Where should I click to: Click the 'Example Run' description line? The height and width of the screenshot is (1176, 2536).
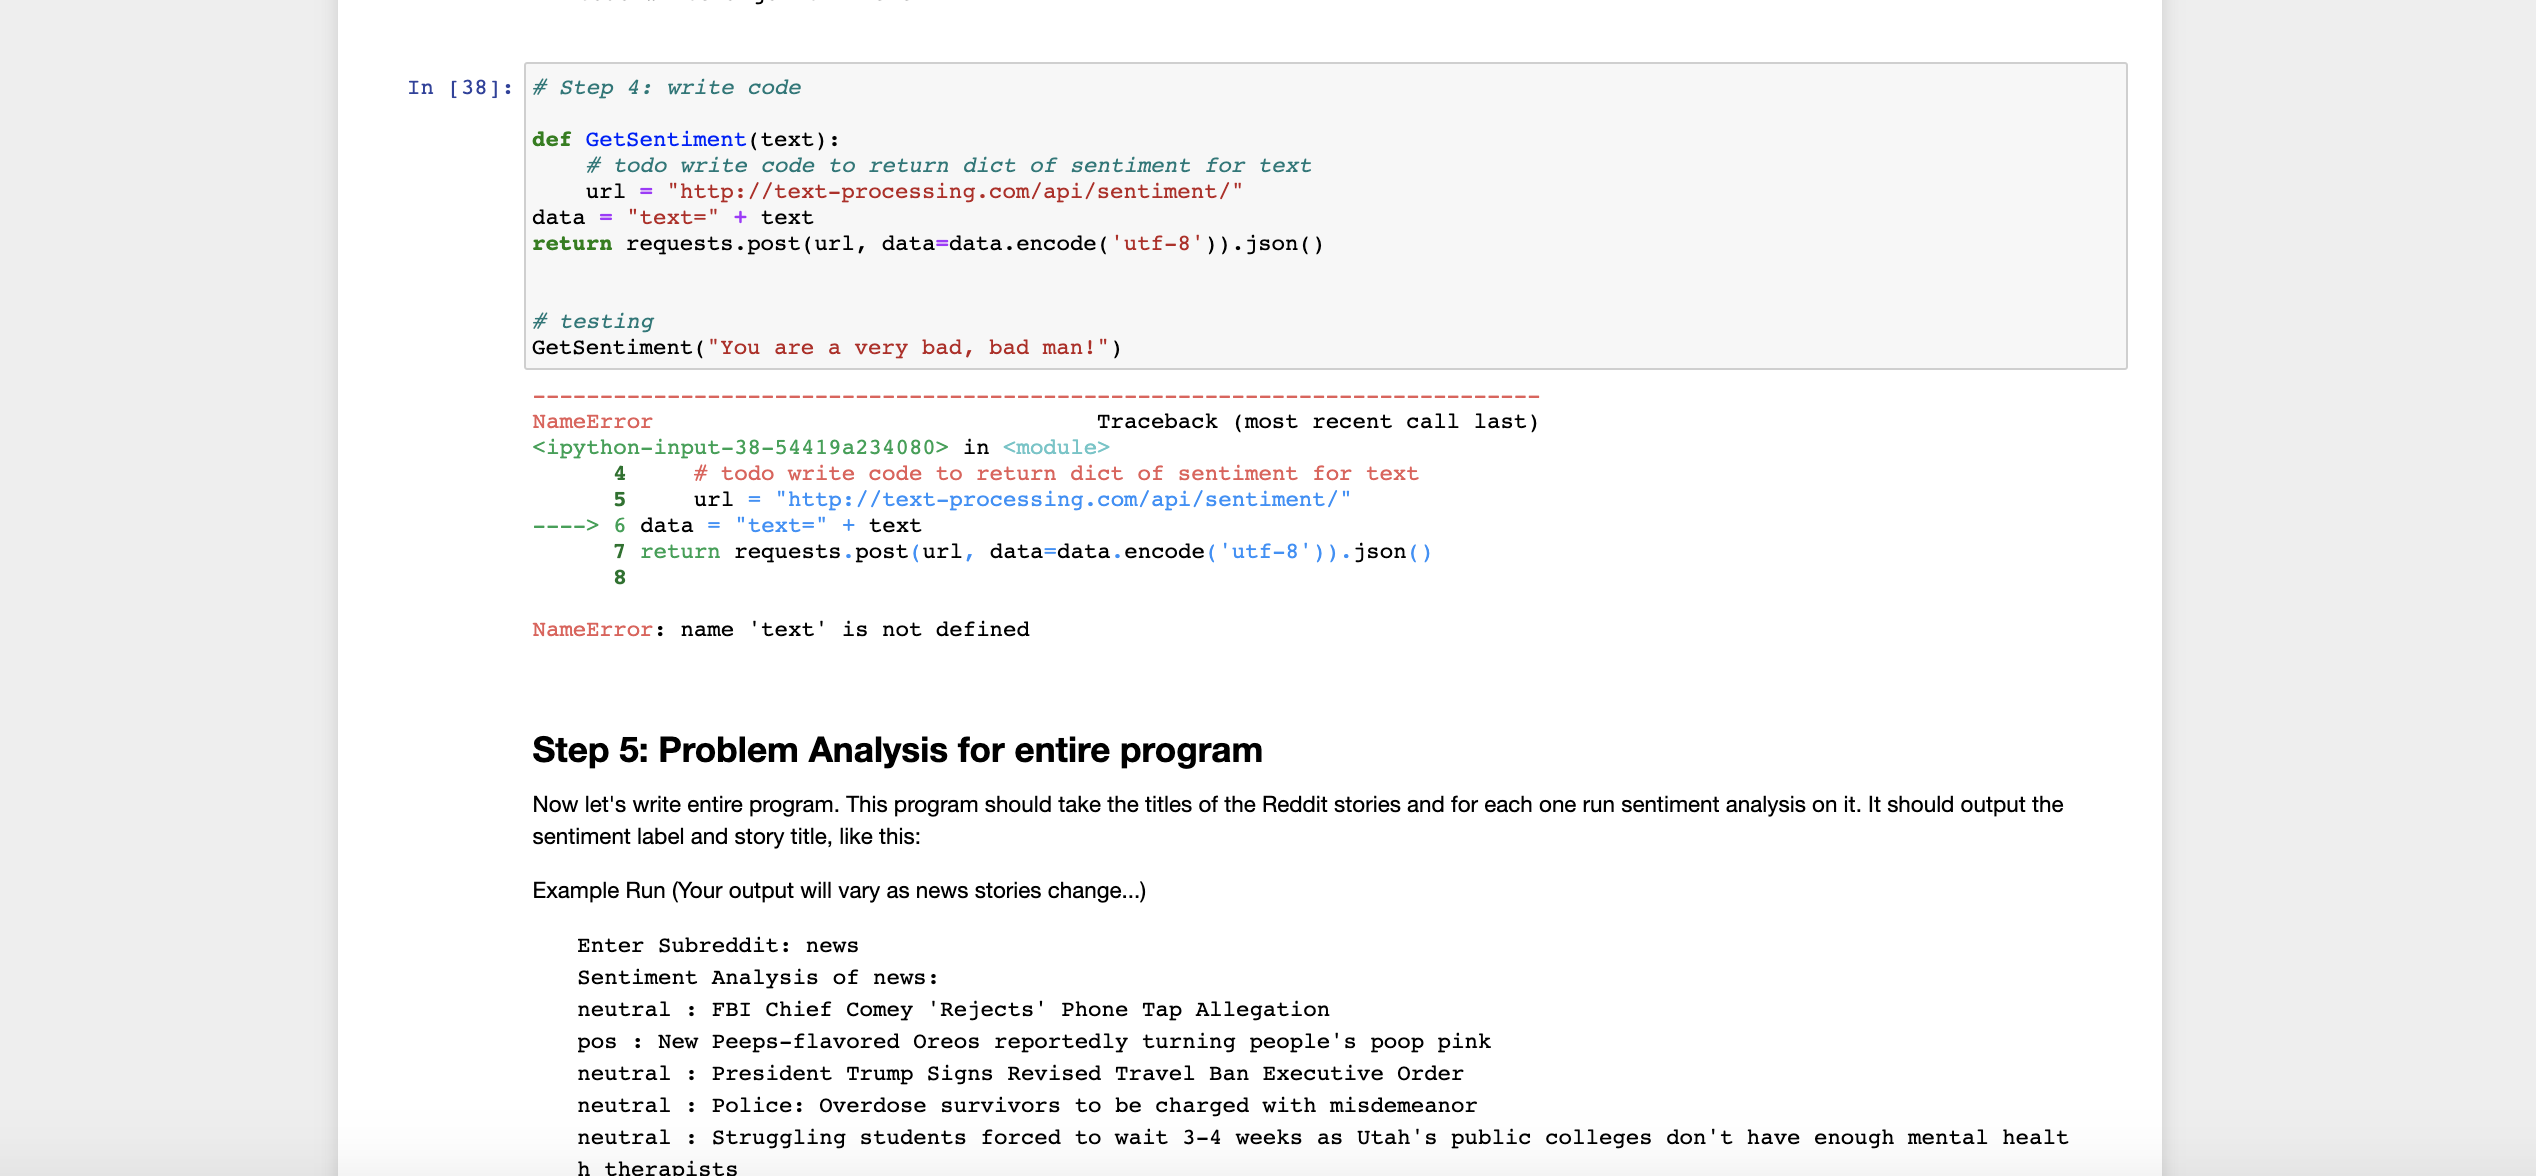tap(839, 891)
